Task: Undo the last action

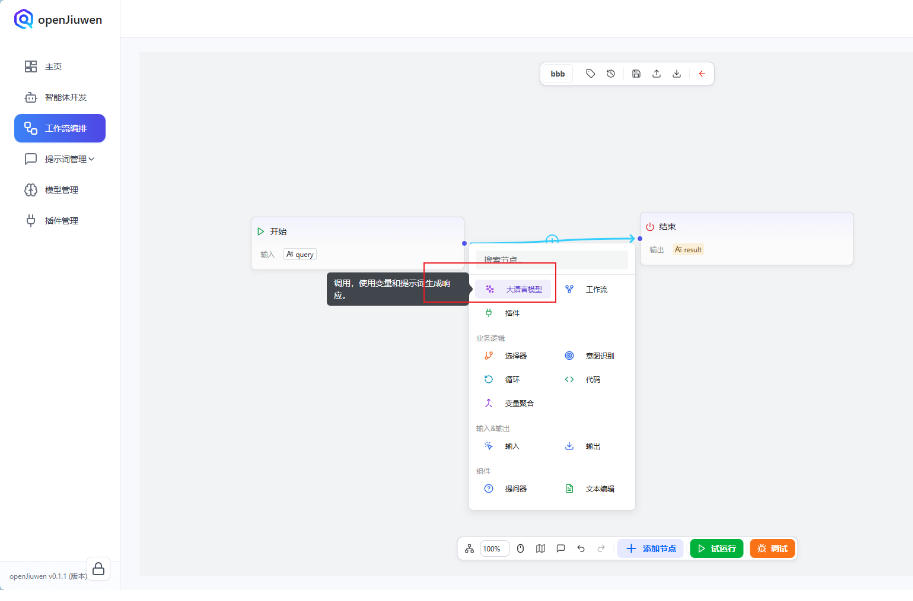Action: [x=581, y=549]
